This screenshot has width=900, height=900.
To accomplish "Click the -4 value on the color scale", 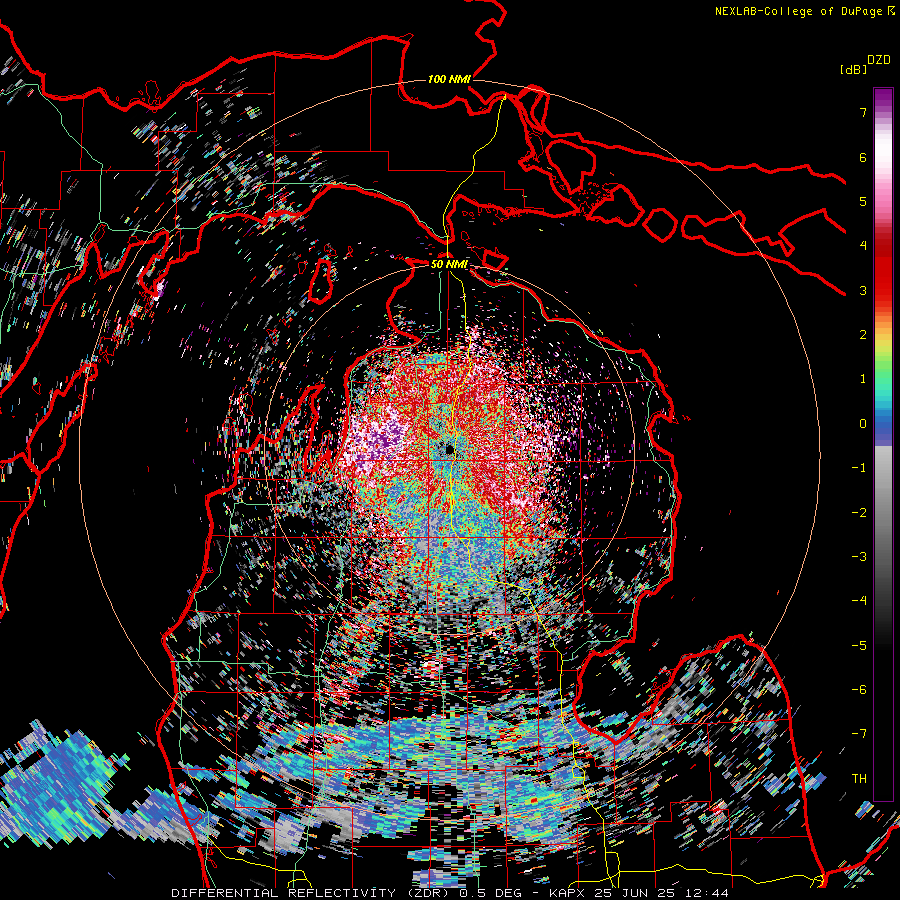I will 859,601.
